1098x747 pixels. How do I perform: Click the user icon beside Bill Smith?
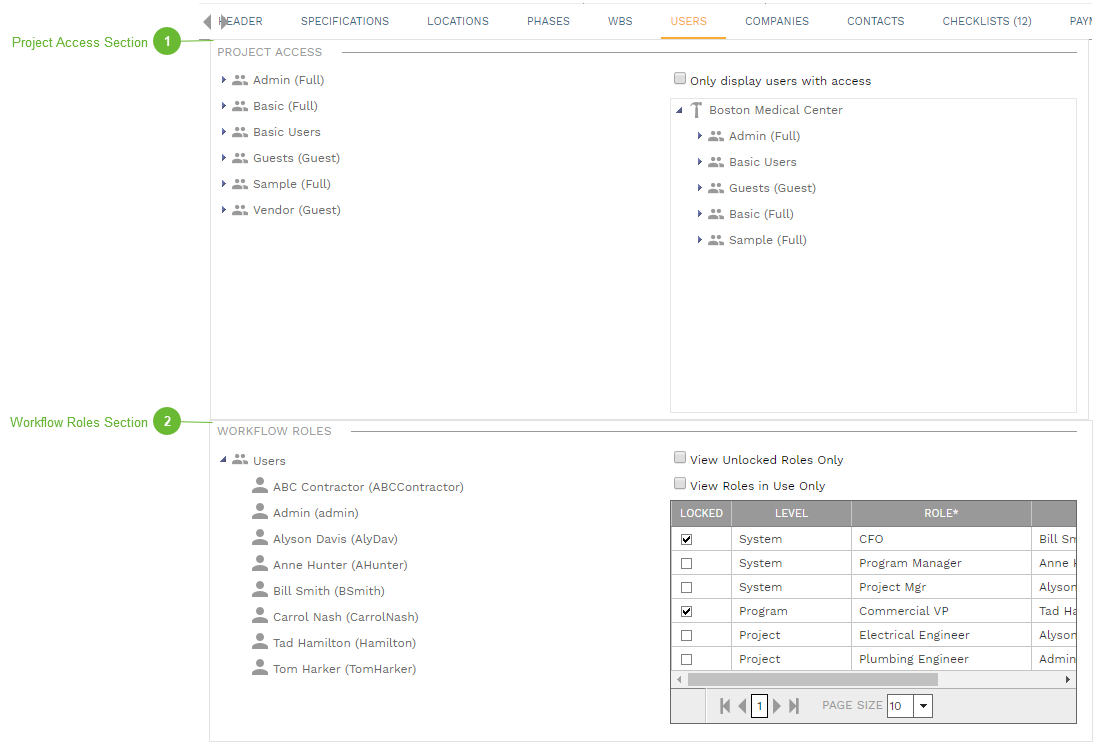tap(260, 590)
